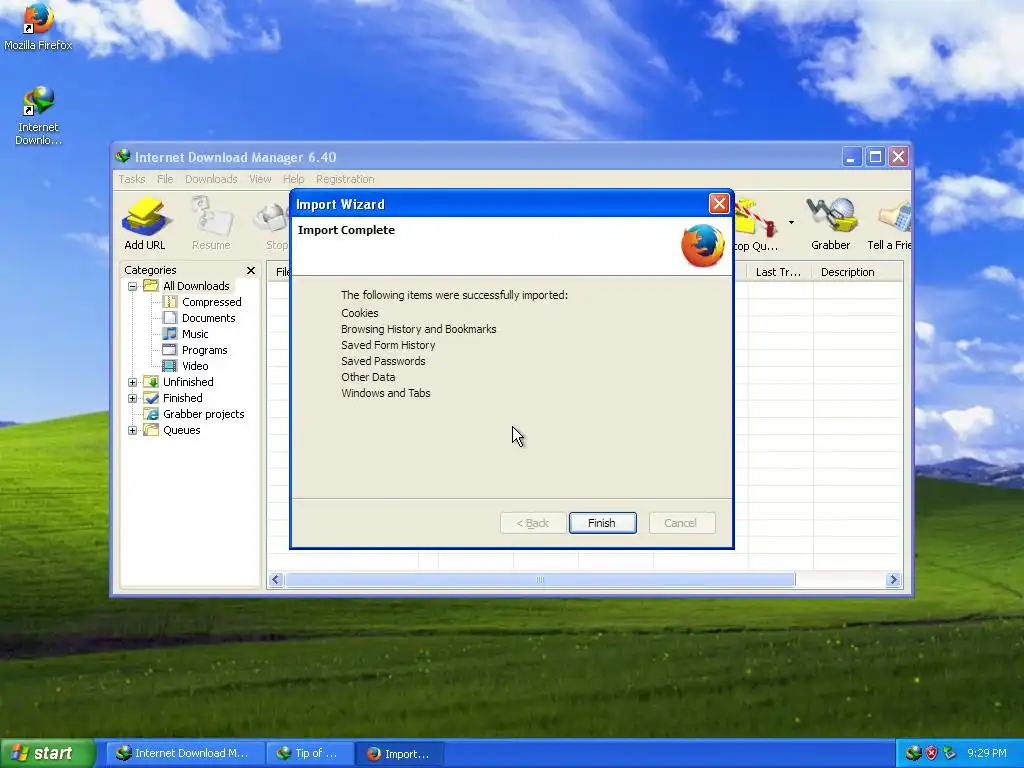Minimize the Internet Download Manager window

[851, 157]
